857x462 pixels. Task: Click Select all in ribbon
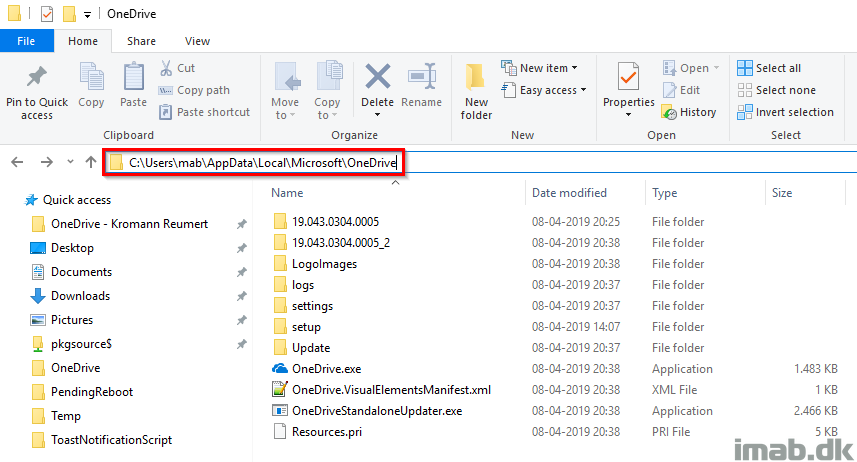tap(769, 68)
